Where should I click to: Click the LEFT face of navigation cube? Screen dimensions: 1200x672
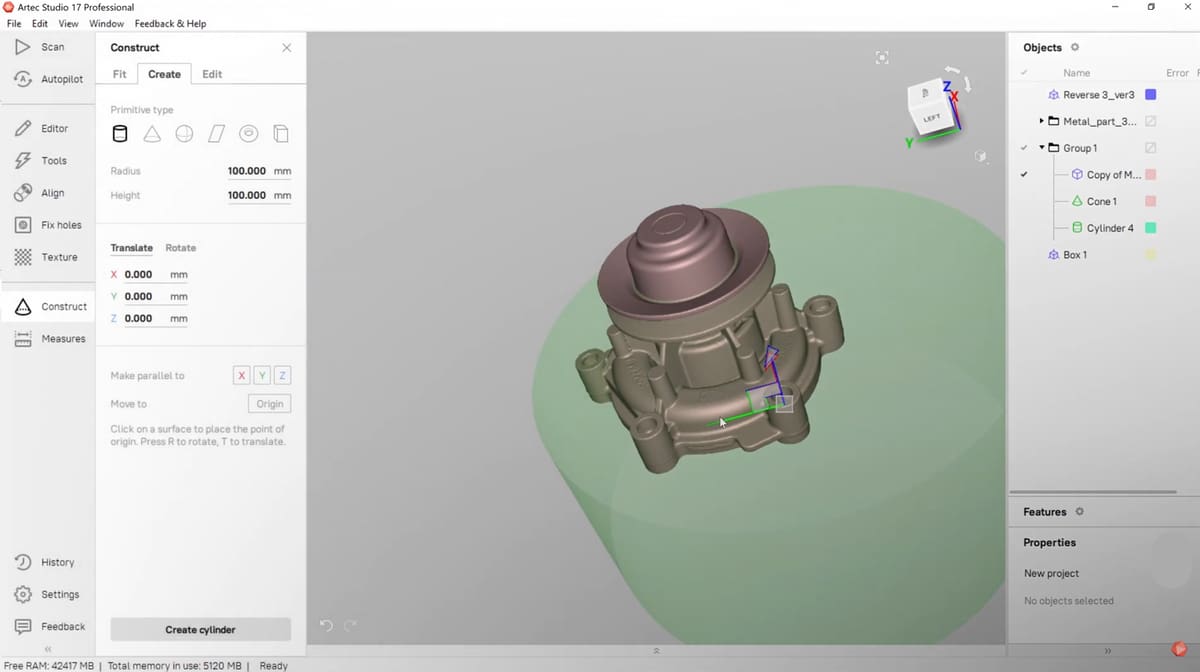coord(931,118)
